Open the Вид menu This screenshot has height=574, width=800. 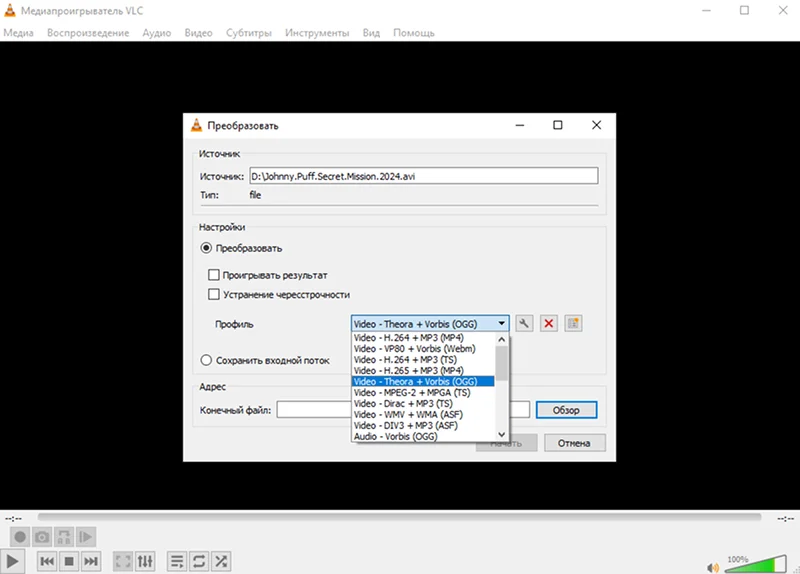371,33
